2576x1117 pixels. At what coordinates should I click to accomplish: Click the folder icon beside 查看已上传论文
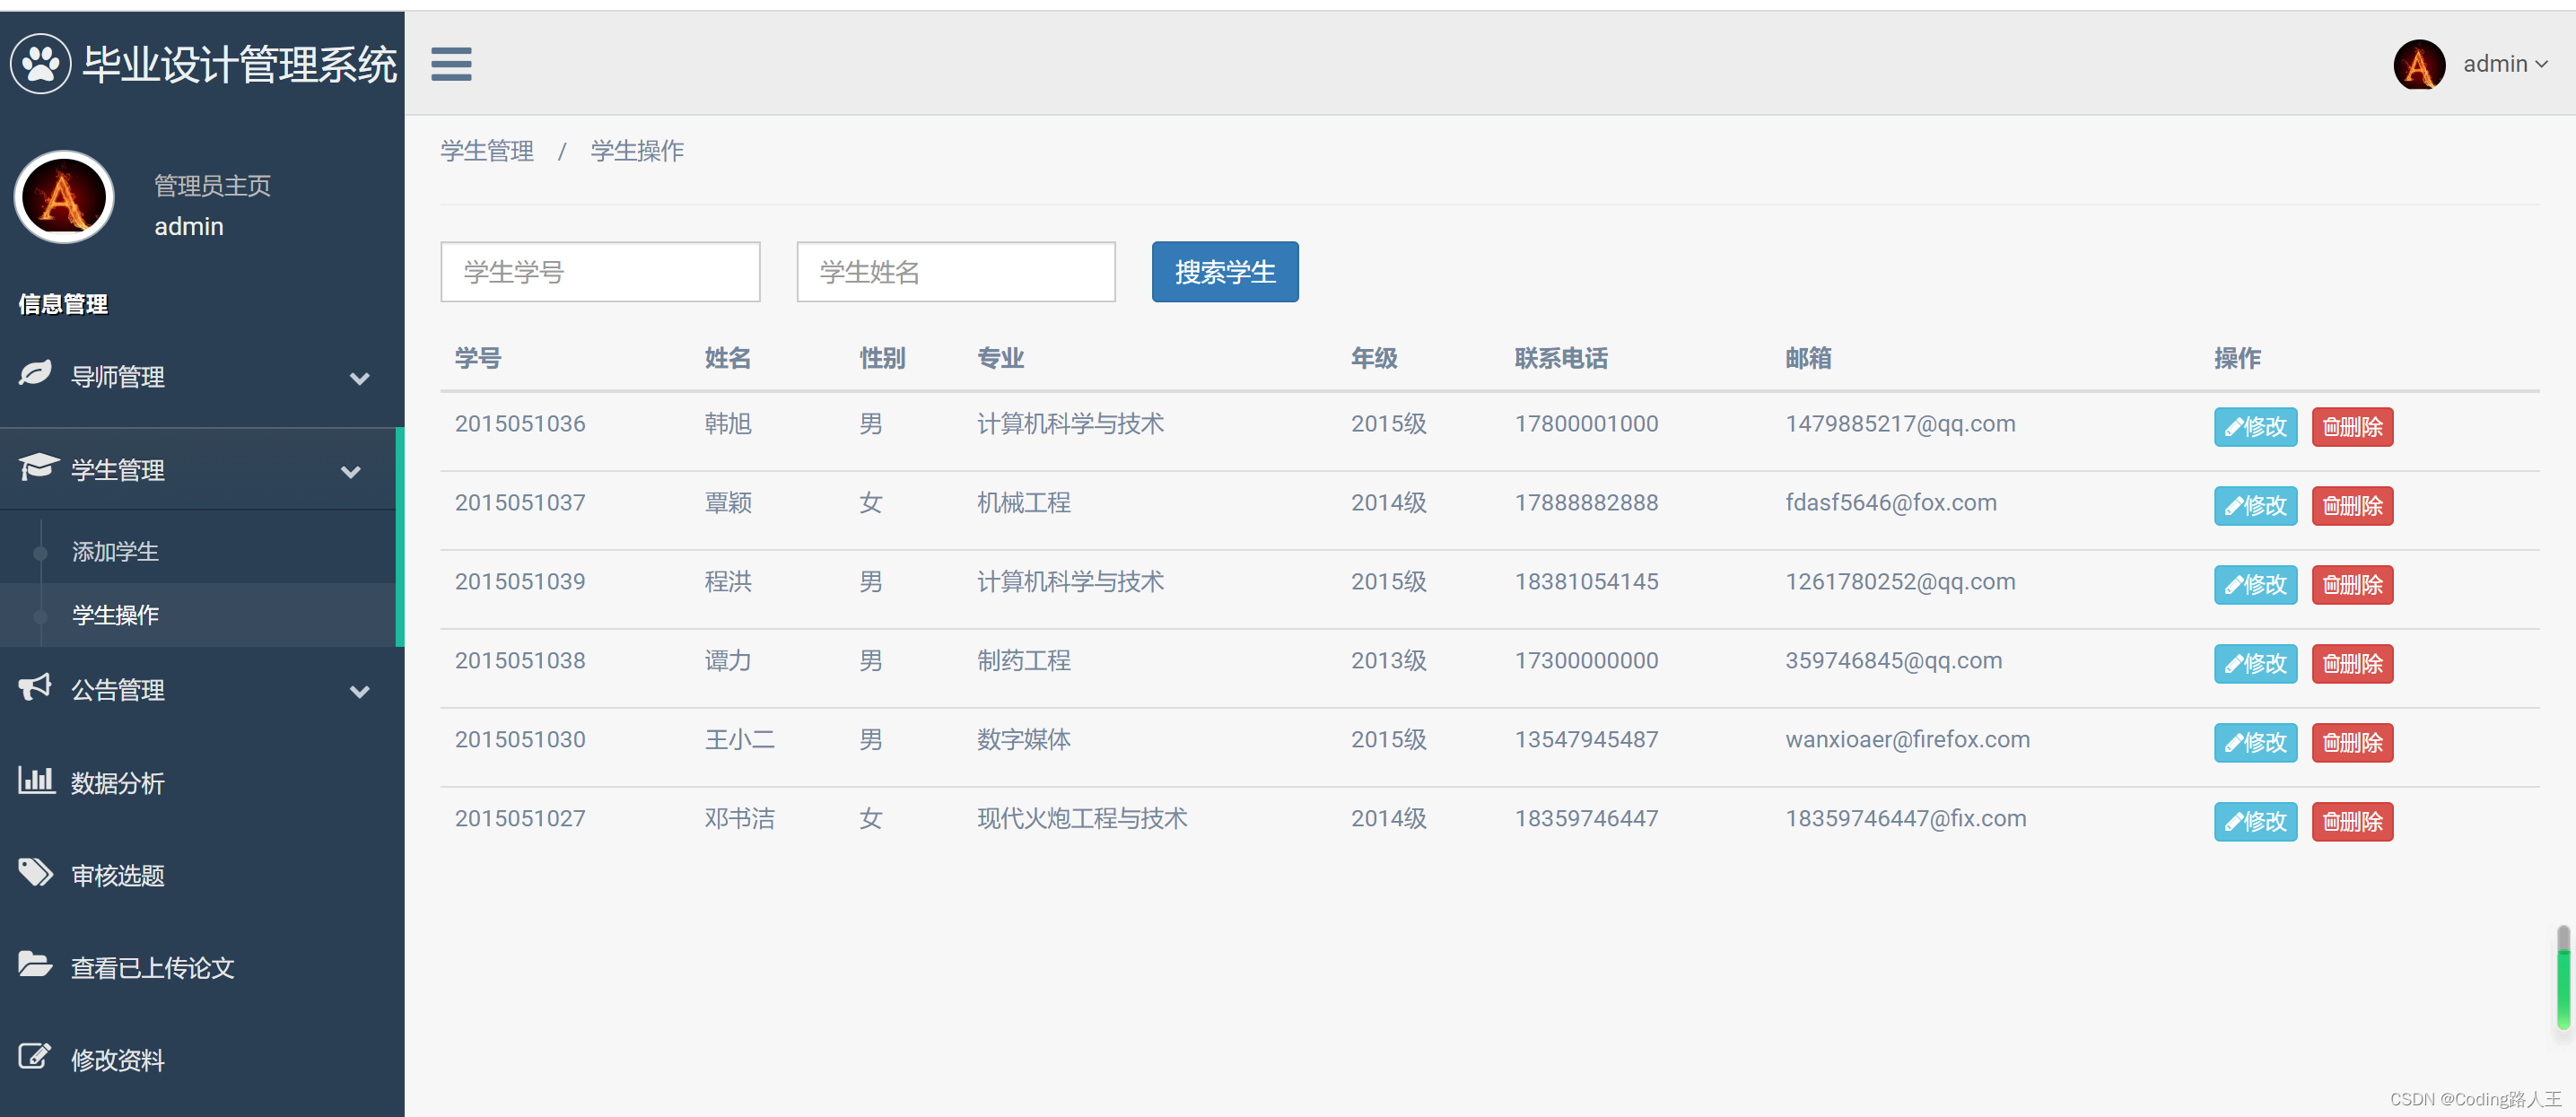click(x=36, y=965)
